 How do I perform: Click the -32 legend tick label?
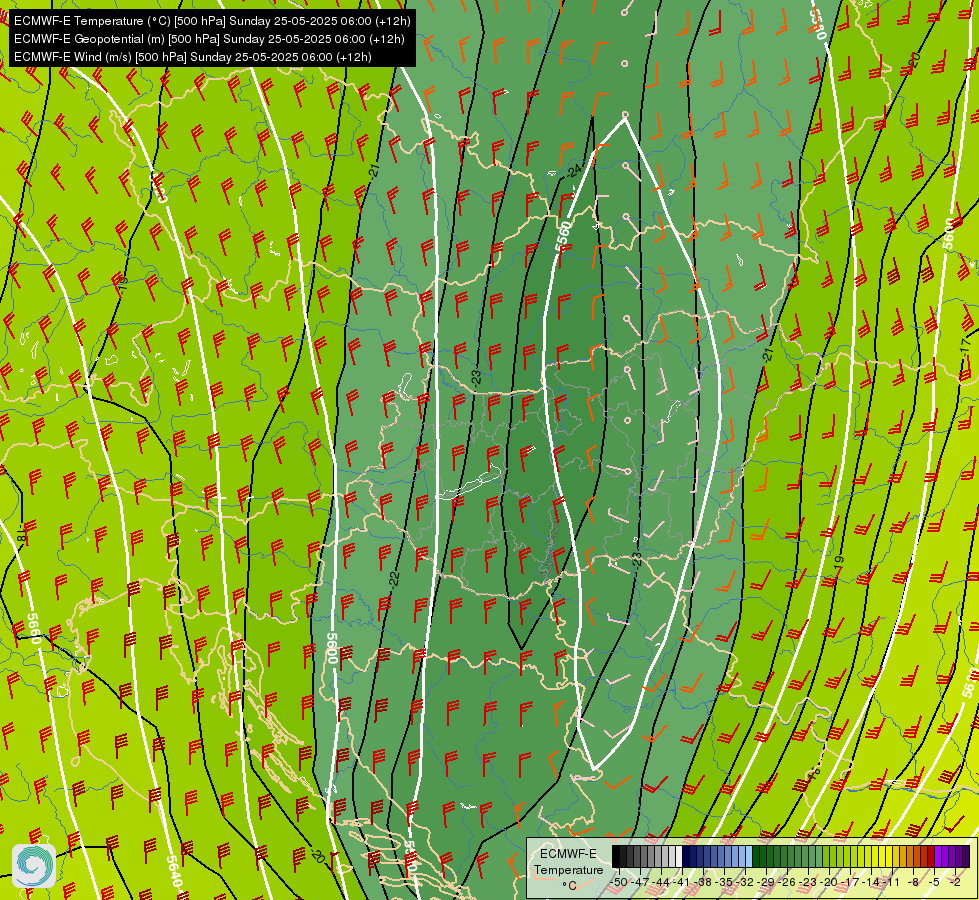point(745,882)
